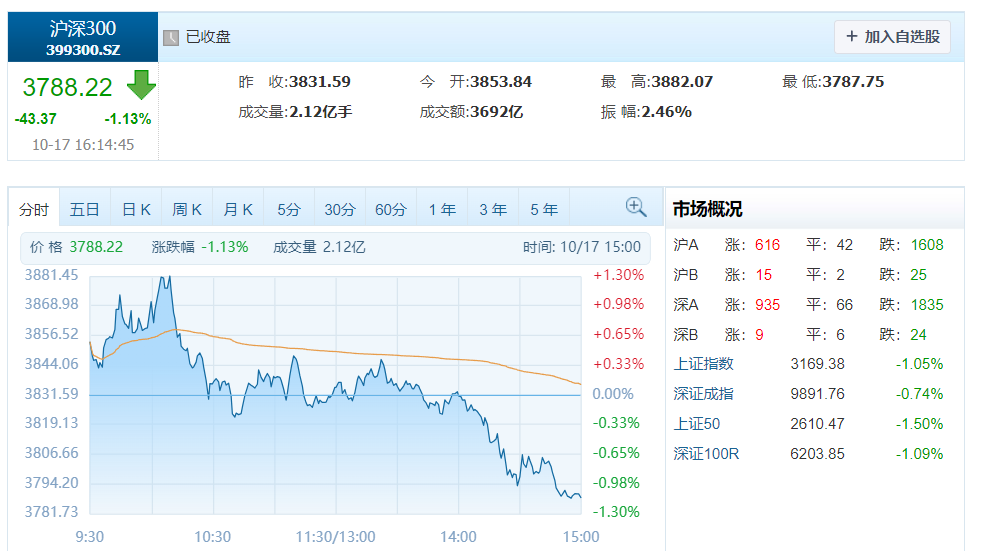The image size is (991, 551).
Task: Select the 60分 interval tab
Action: pos(391,209)
